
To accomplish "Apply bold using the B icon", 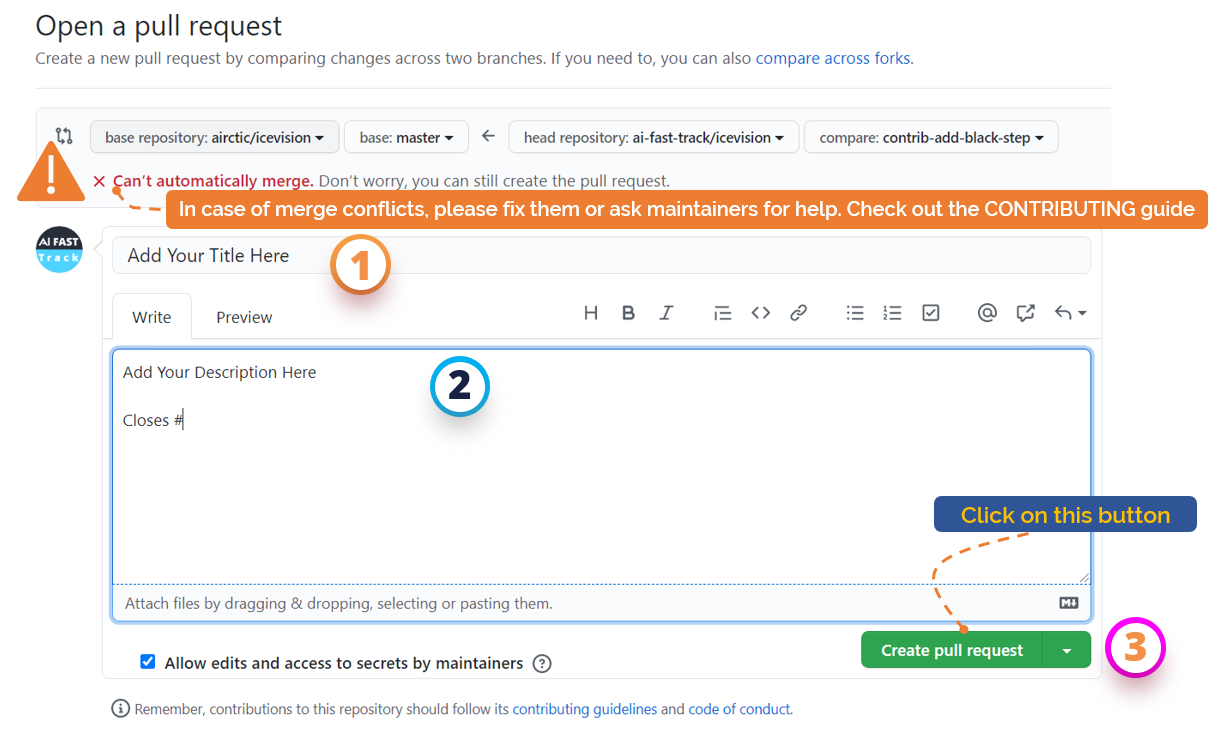I will click(628, 313).
